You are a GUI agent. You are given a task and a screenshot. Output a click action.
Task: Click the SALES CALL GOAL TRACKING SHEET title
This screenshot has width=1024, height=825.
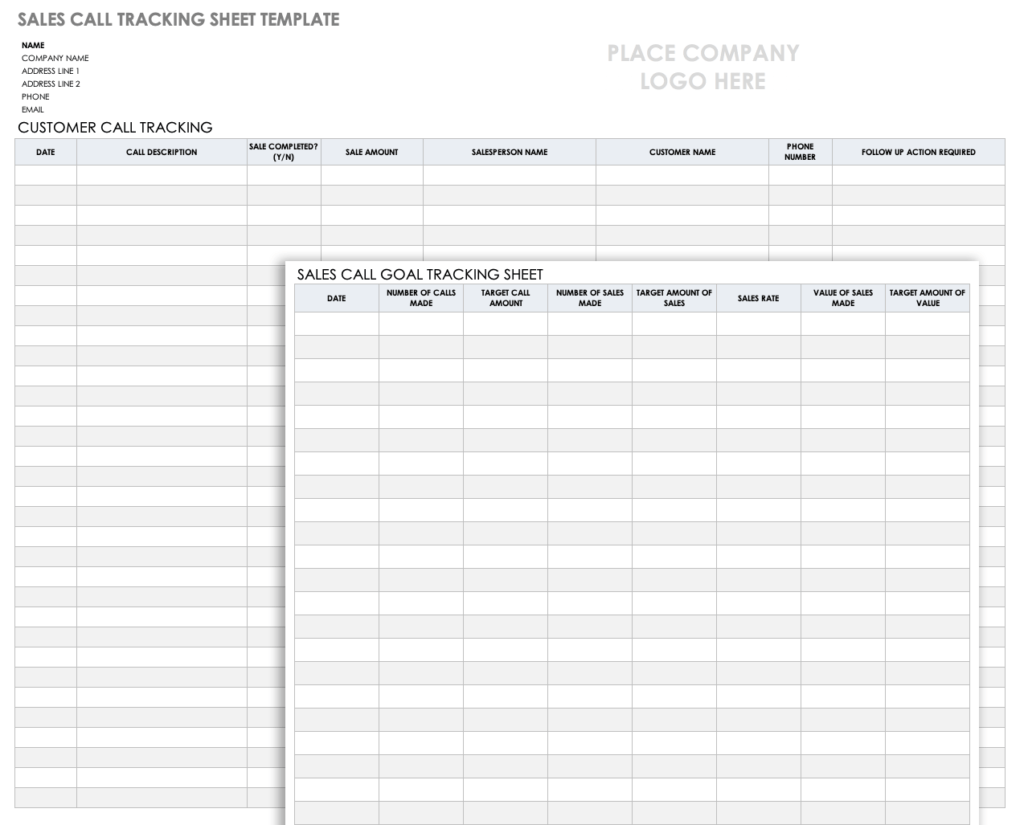[x=419, y=274]
